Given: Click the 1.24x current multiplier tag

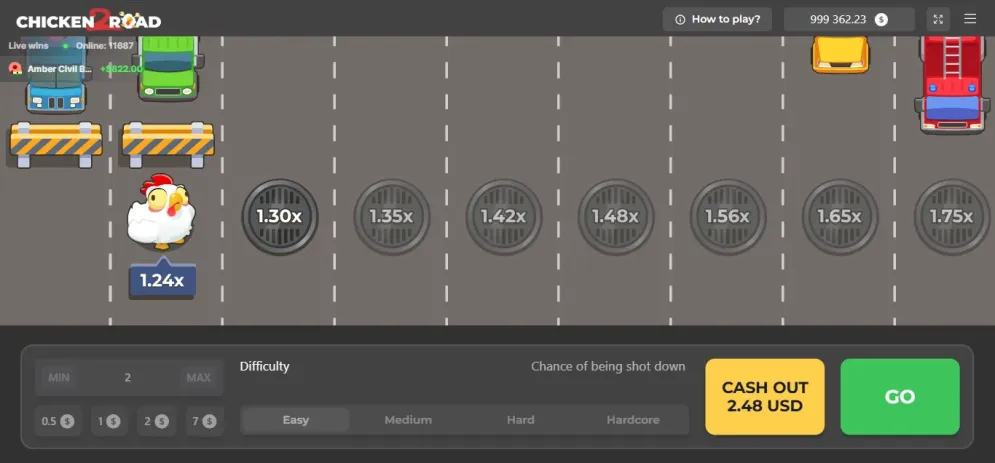Looking at the screenshot, I should click(x=162, y=278).
